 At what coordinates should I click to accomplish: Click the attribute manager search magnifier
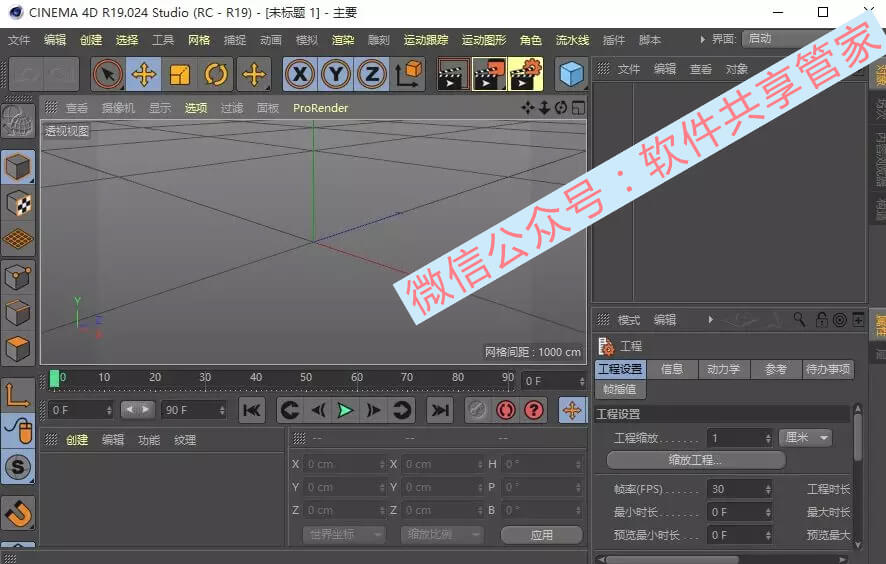point(798,320)
